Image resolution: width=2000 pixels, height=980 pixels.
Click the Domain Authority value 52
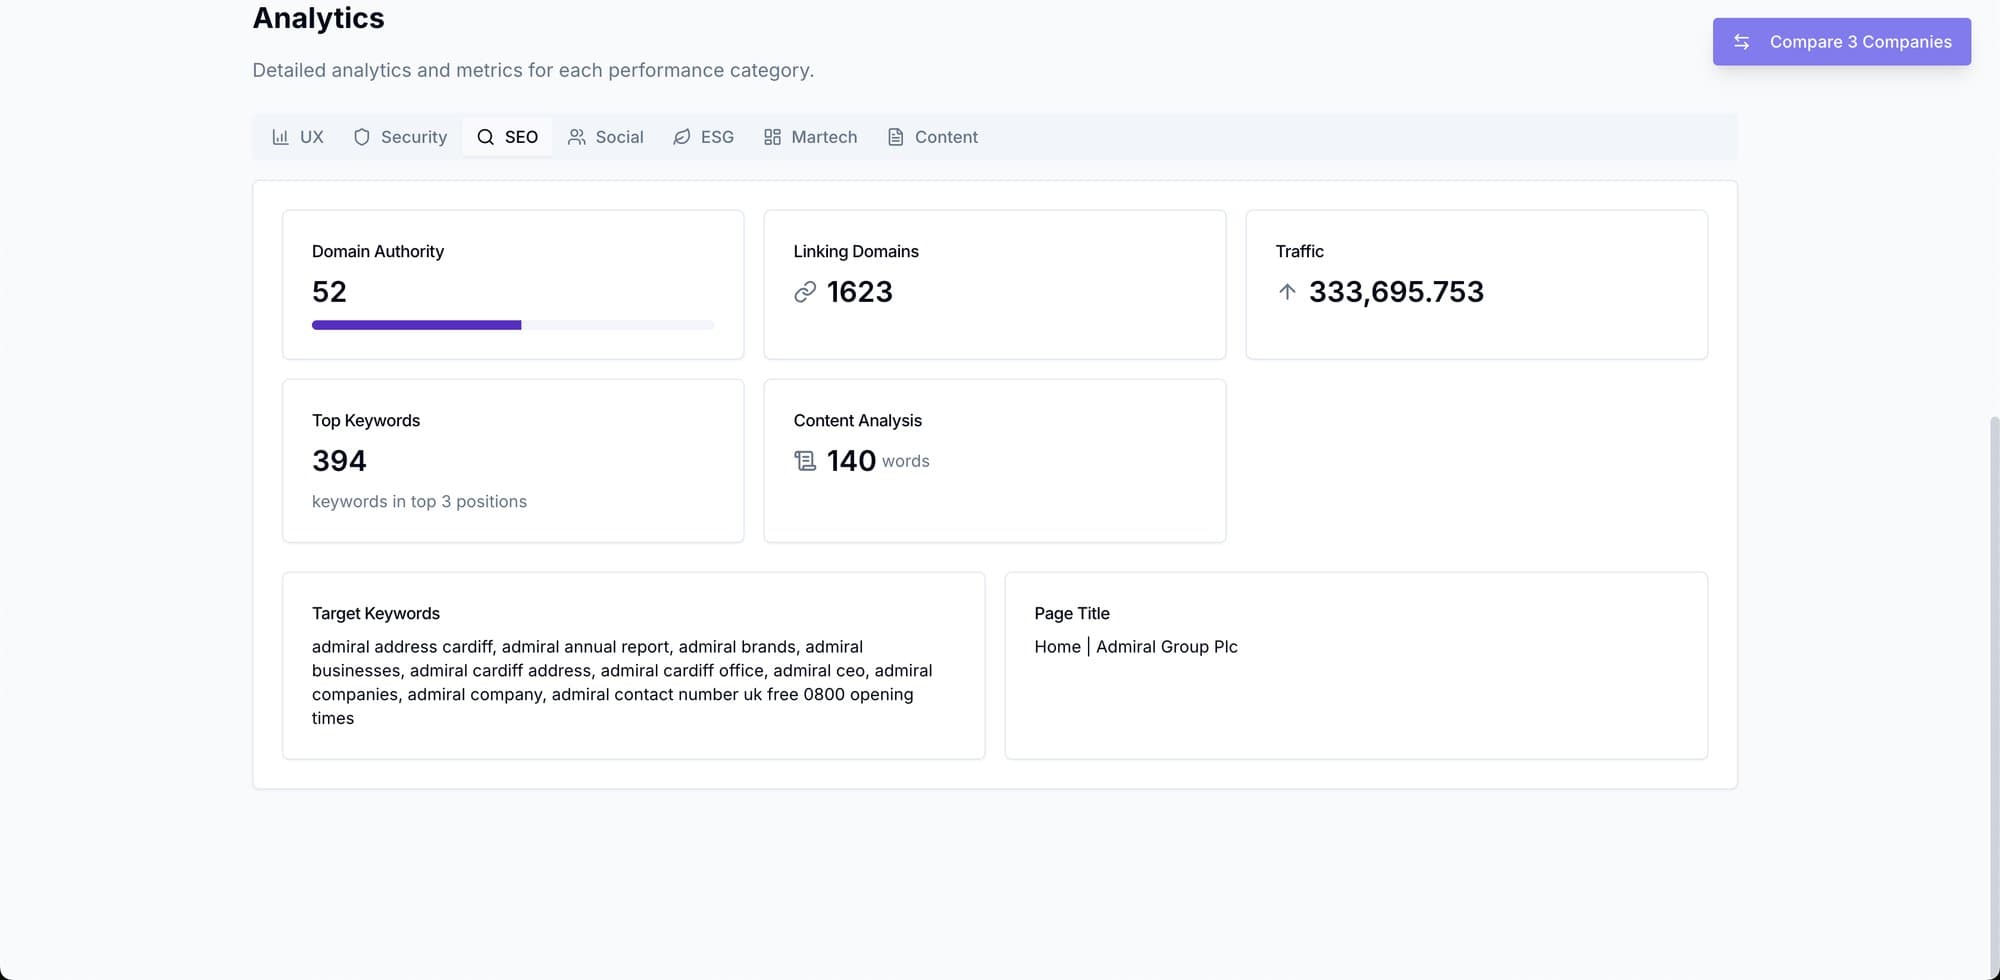329,292
